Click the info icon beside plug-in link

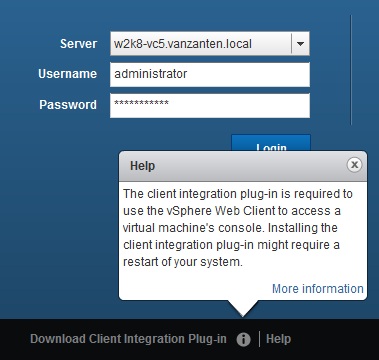coord(243,340)
